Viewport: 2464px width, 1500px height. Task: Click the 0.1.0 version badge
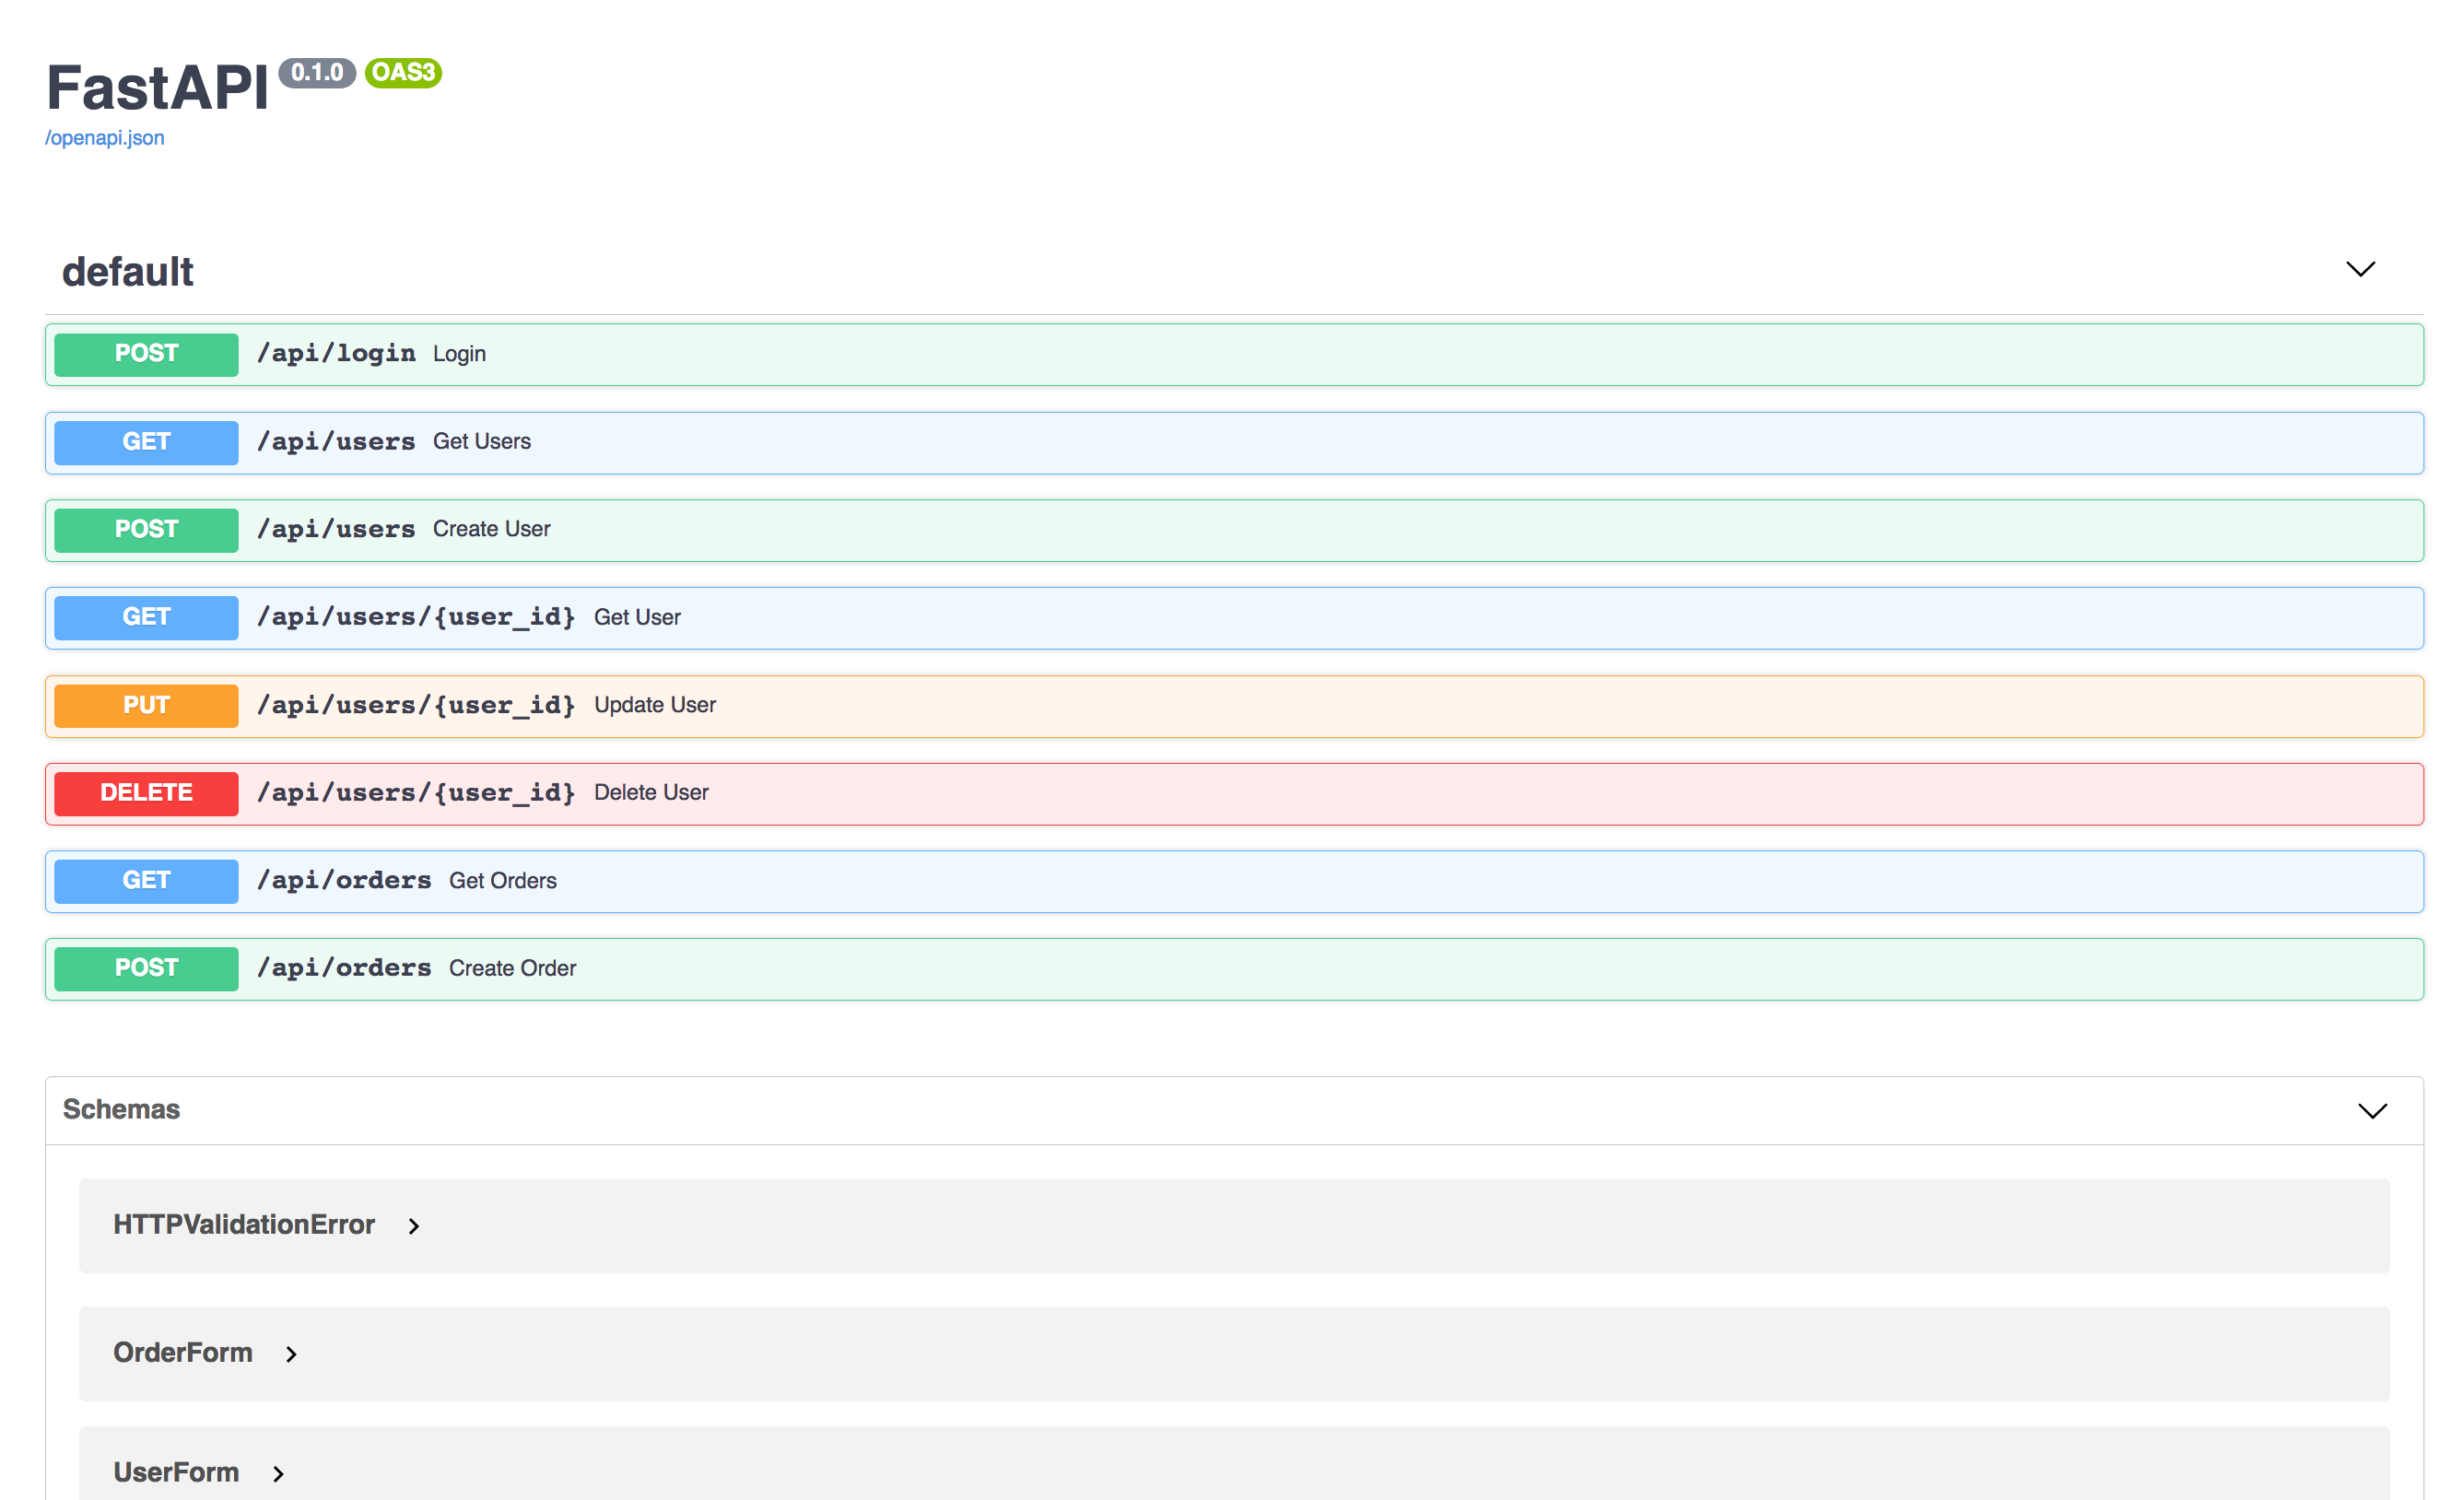pos(317,73)
